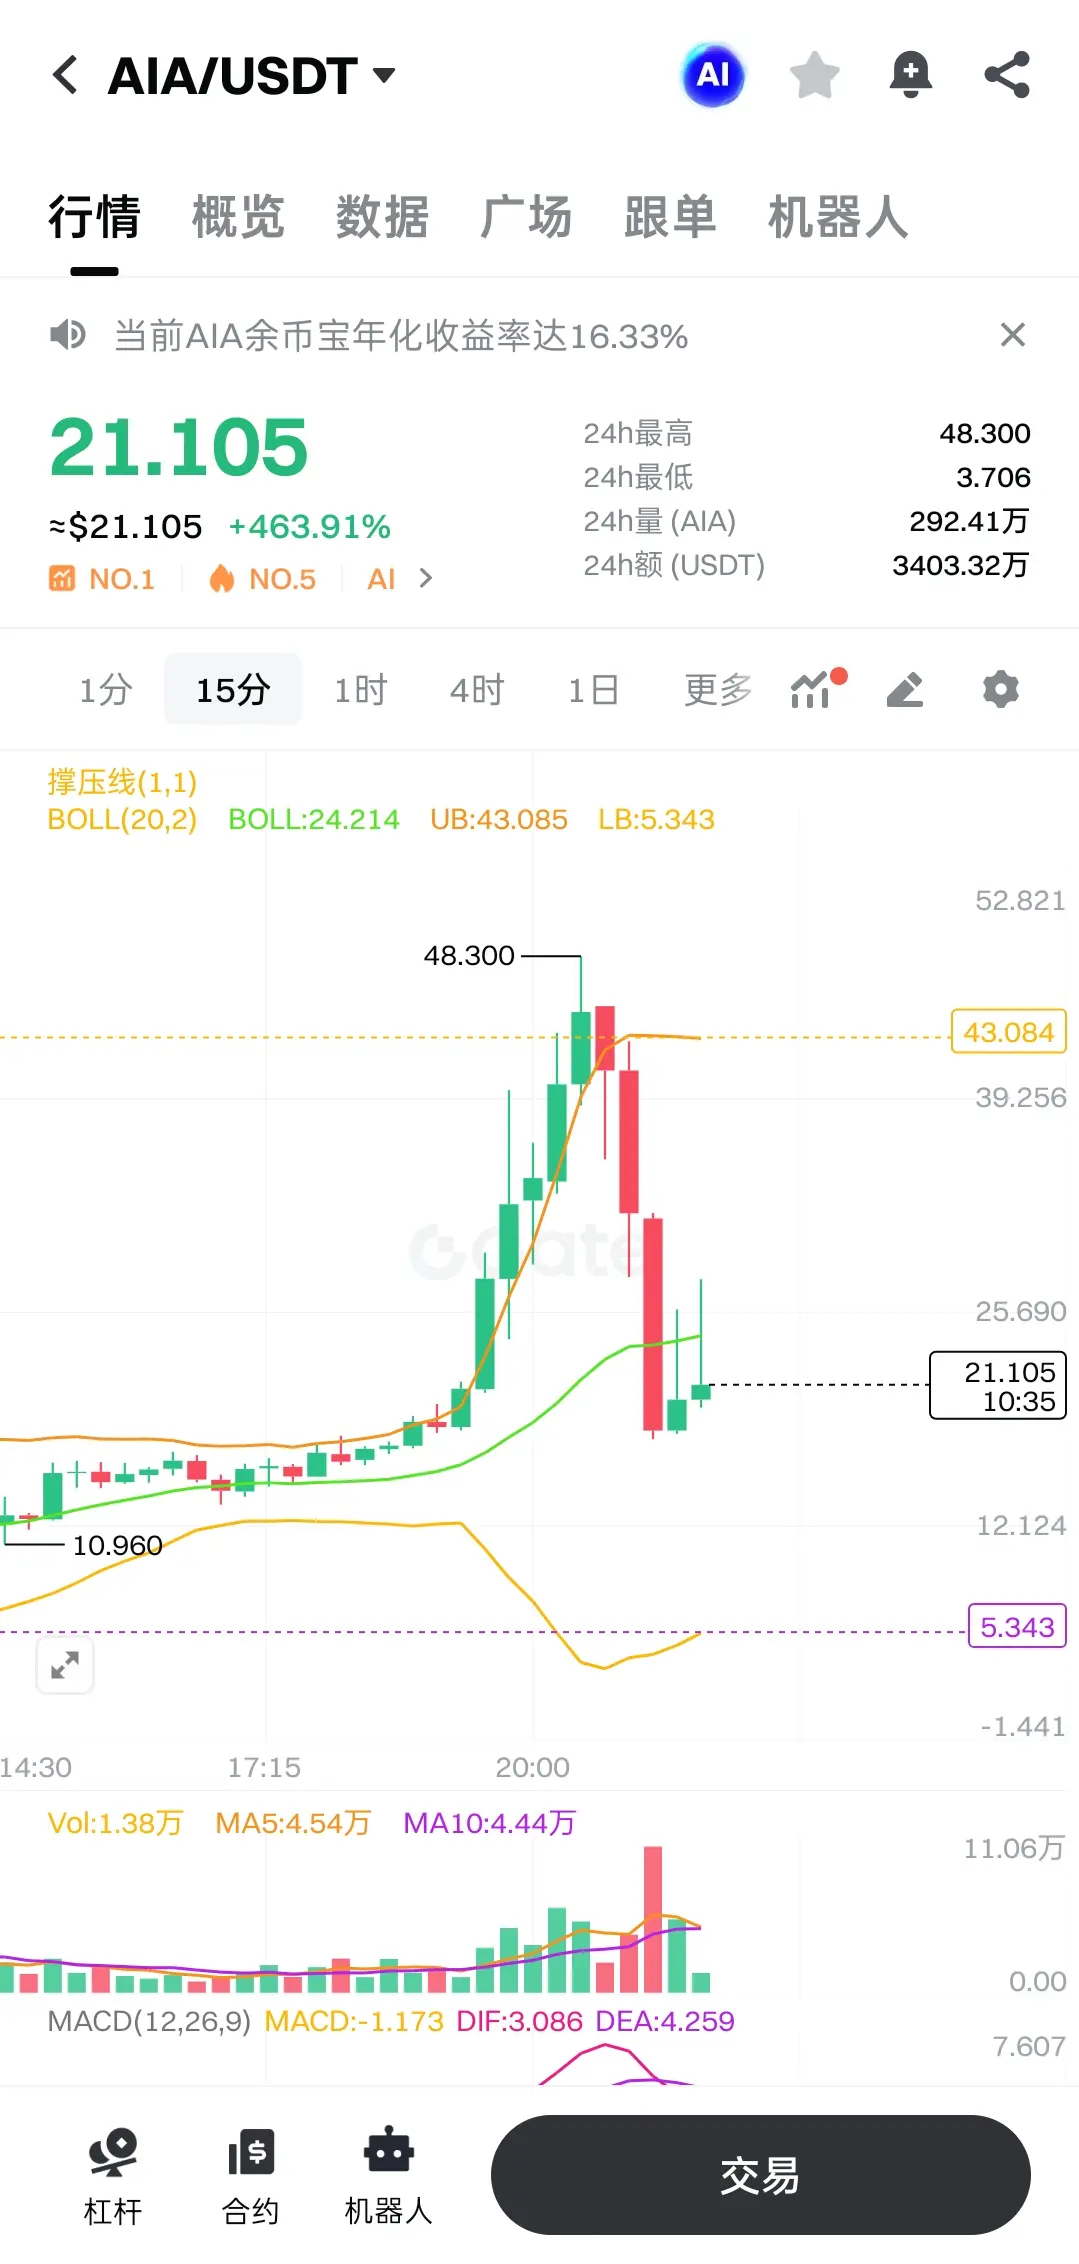Dismiss the AIA余币宝 announcement banner
Screen dimensions: 1079x2264
tap(1013, 335)
